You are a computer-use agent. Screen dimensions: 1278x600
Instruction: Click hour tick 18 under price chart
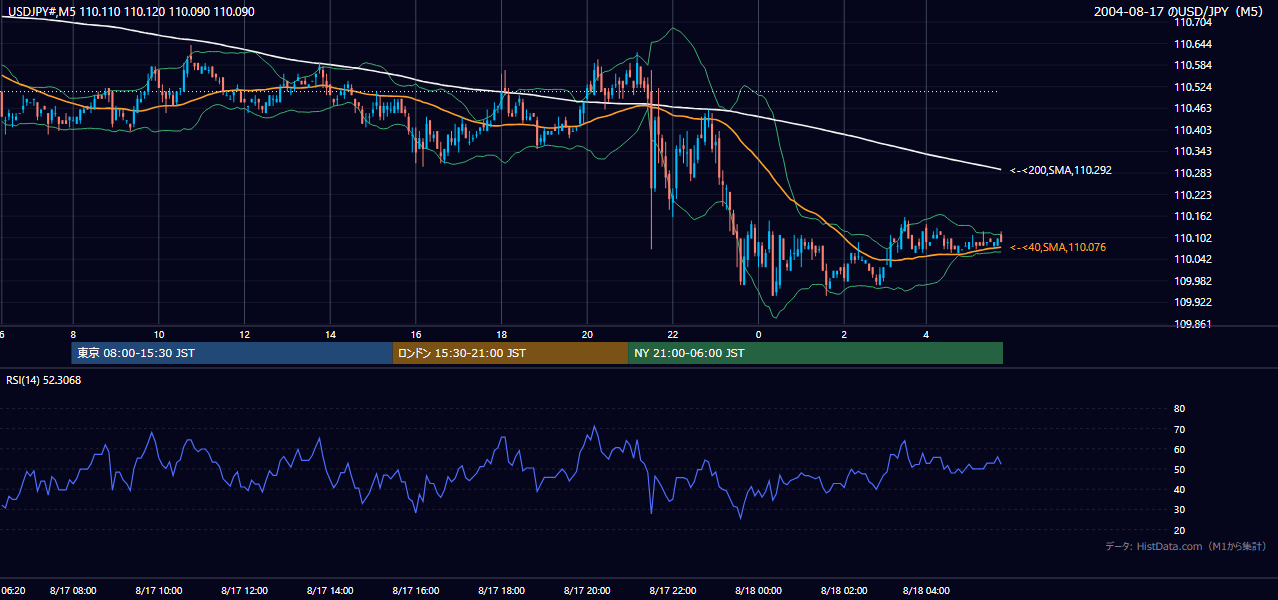tap(502, 334)
